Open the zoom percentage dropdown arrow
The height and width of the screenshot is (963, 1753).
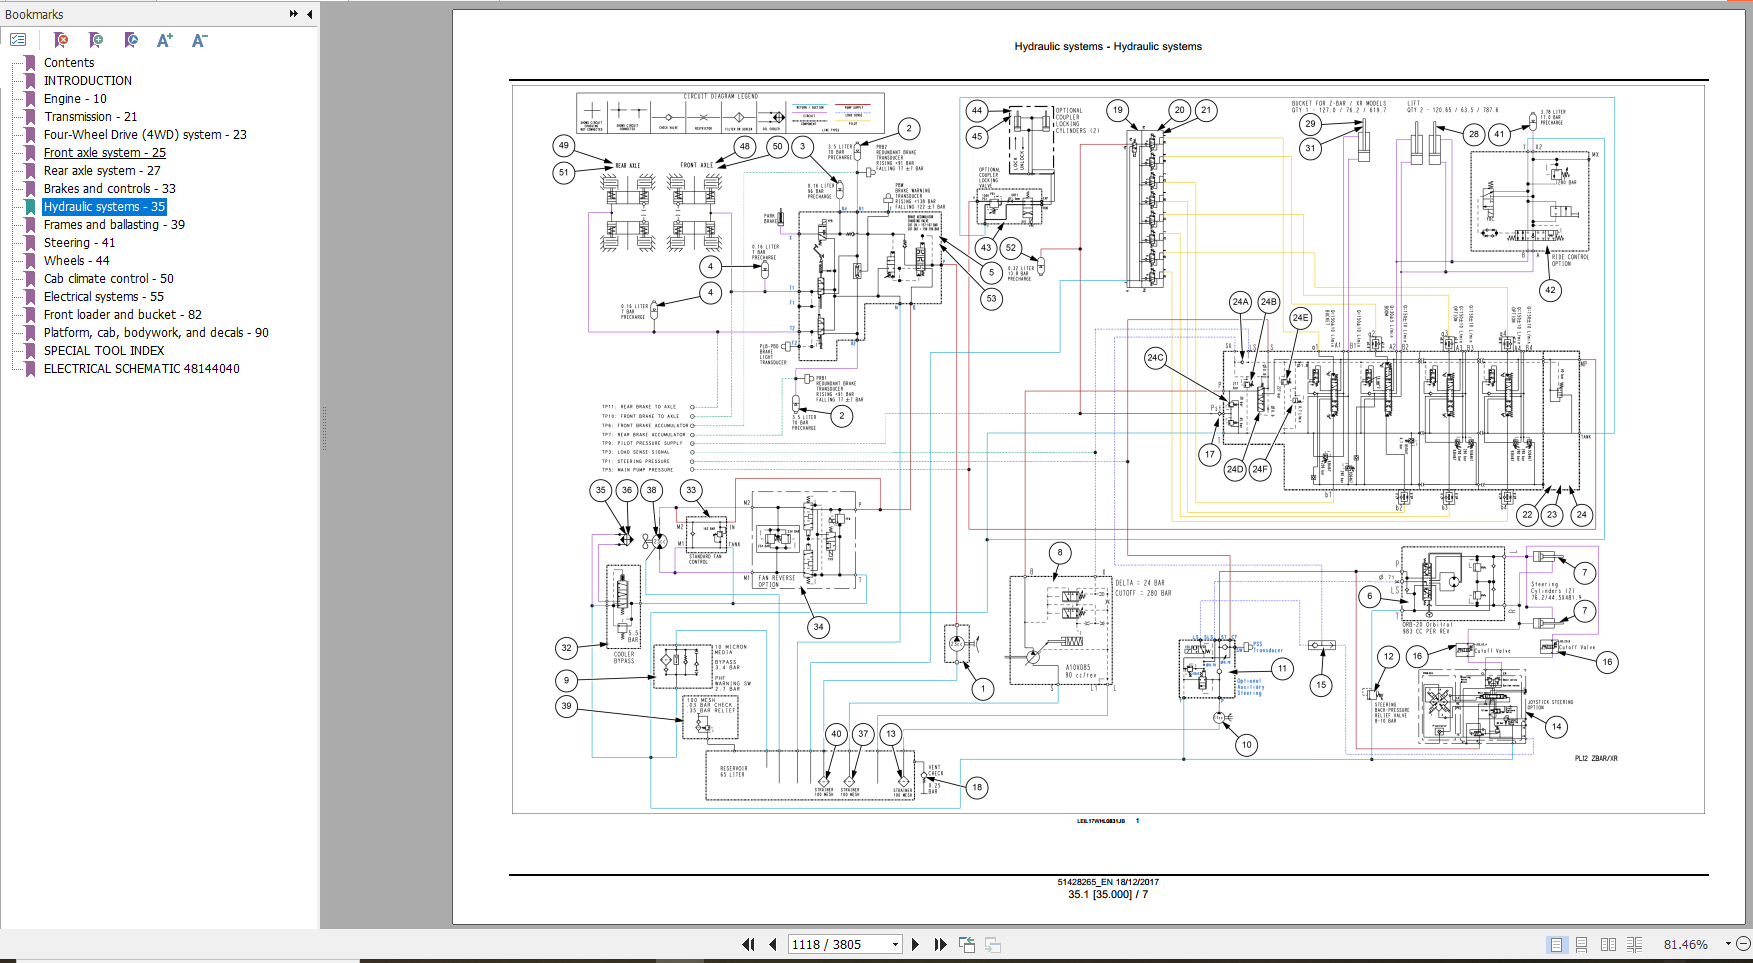click(x=1727, y=944)
